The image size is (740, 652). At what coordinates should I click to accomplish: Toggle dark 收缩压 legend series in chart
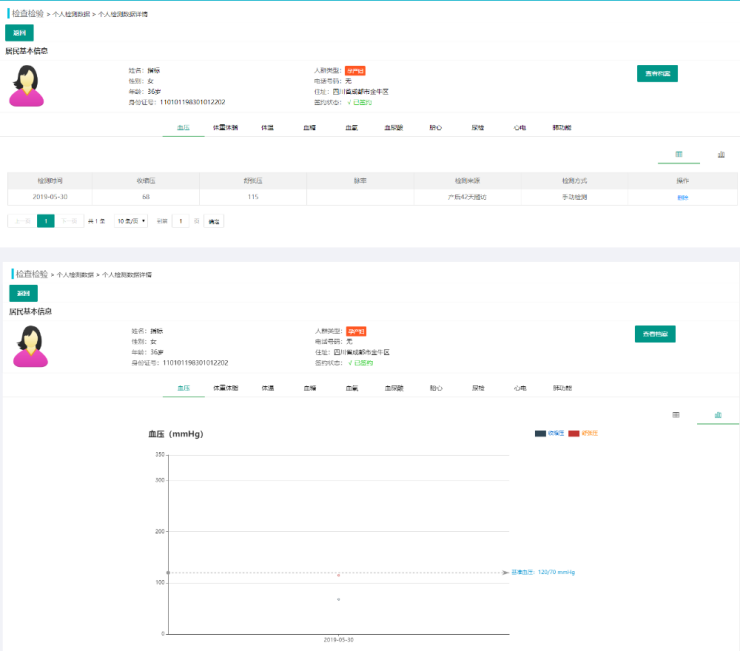pos(549,433)
